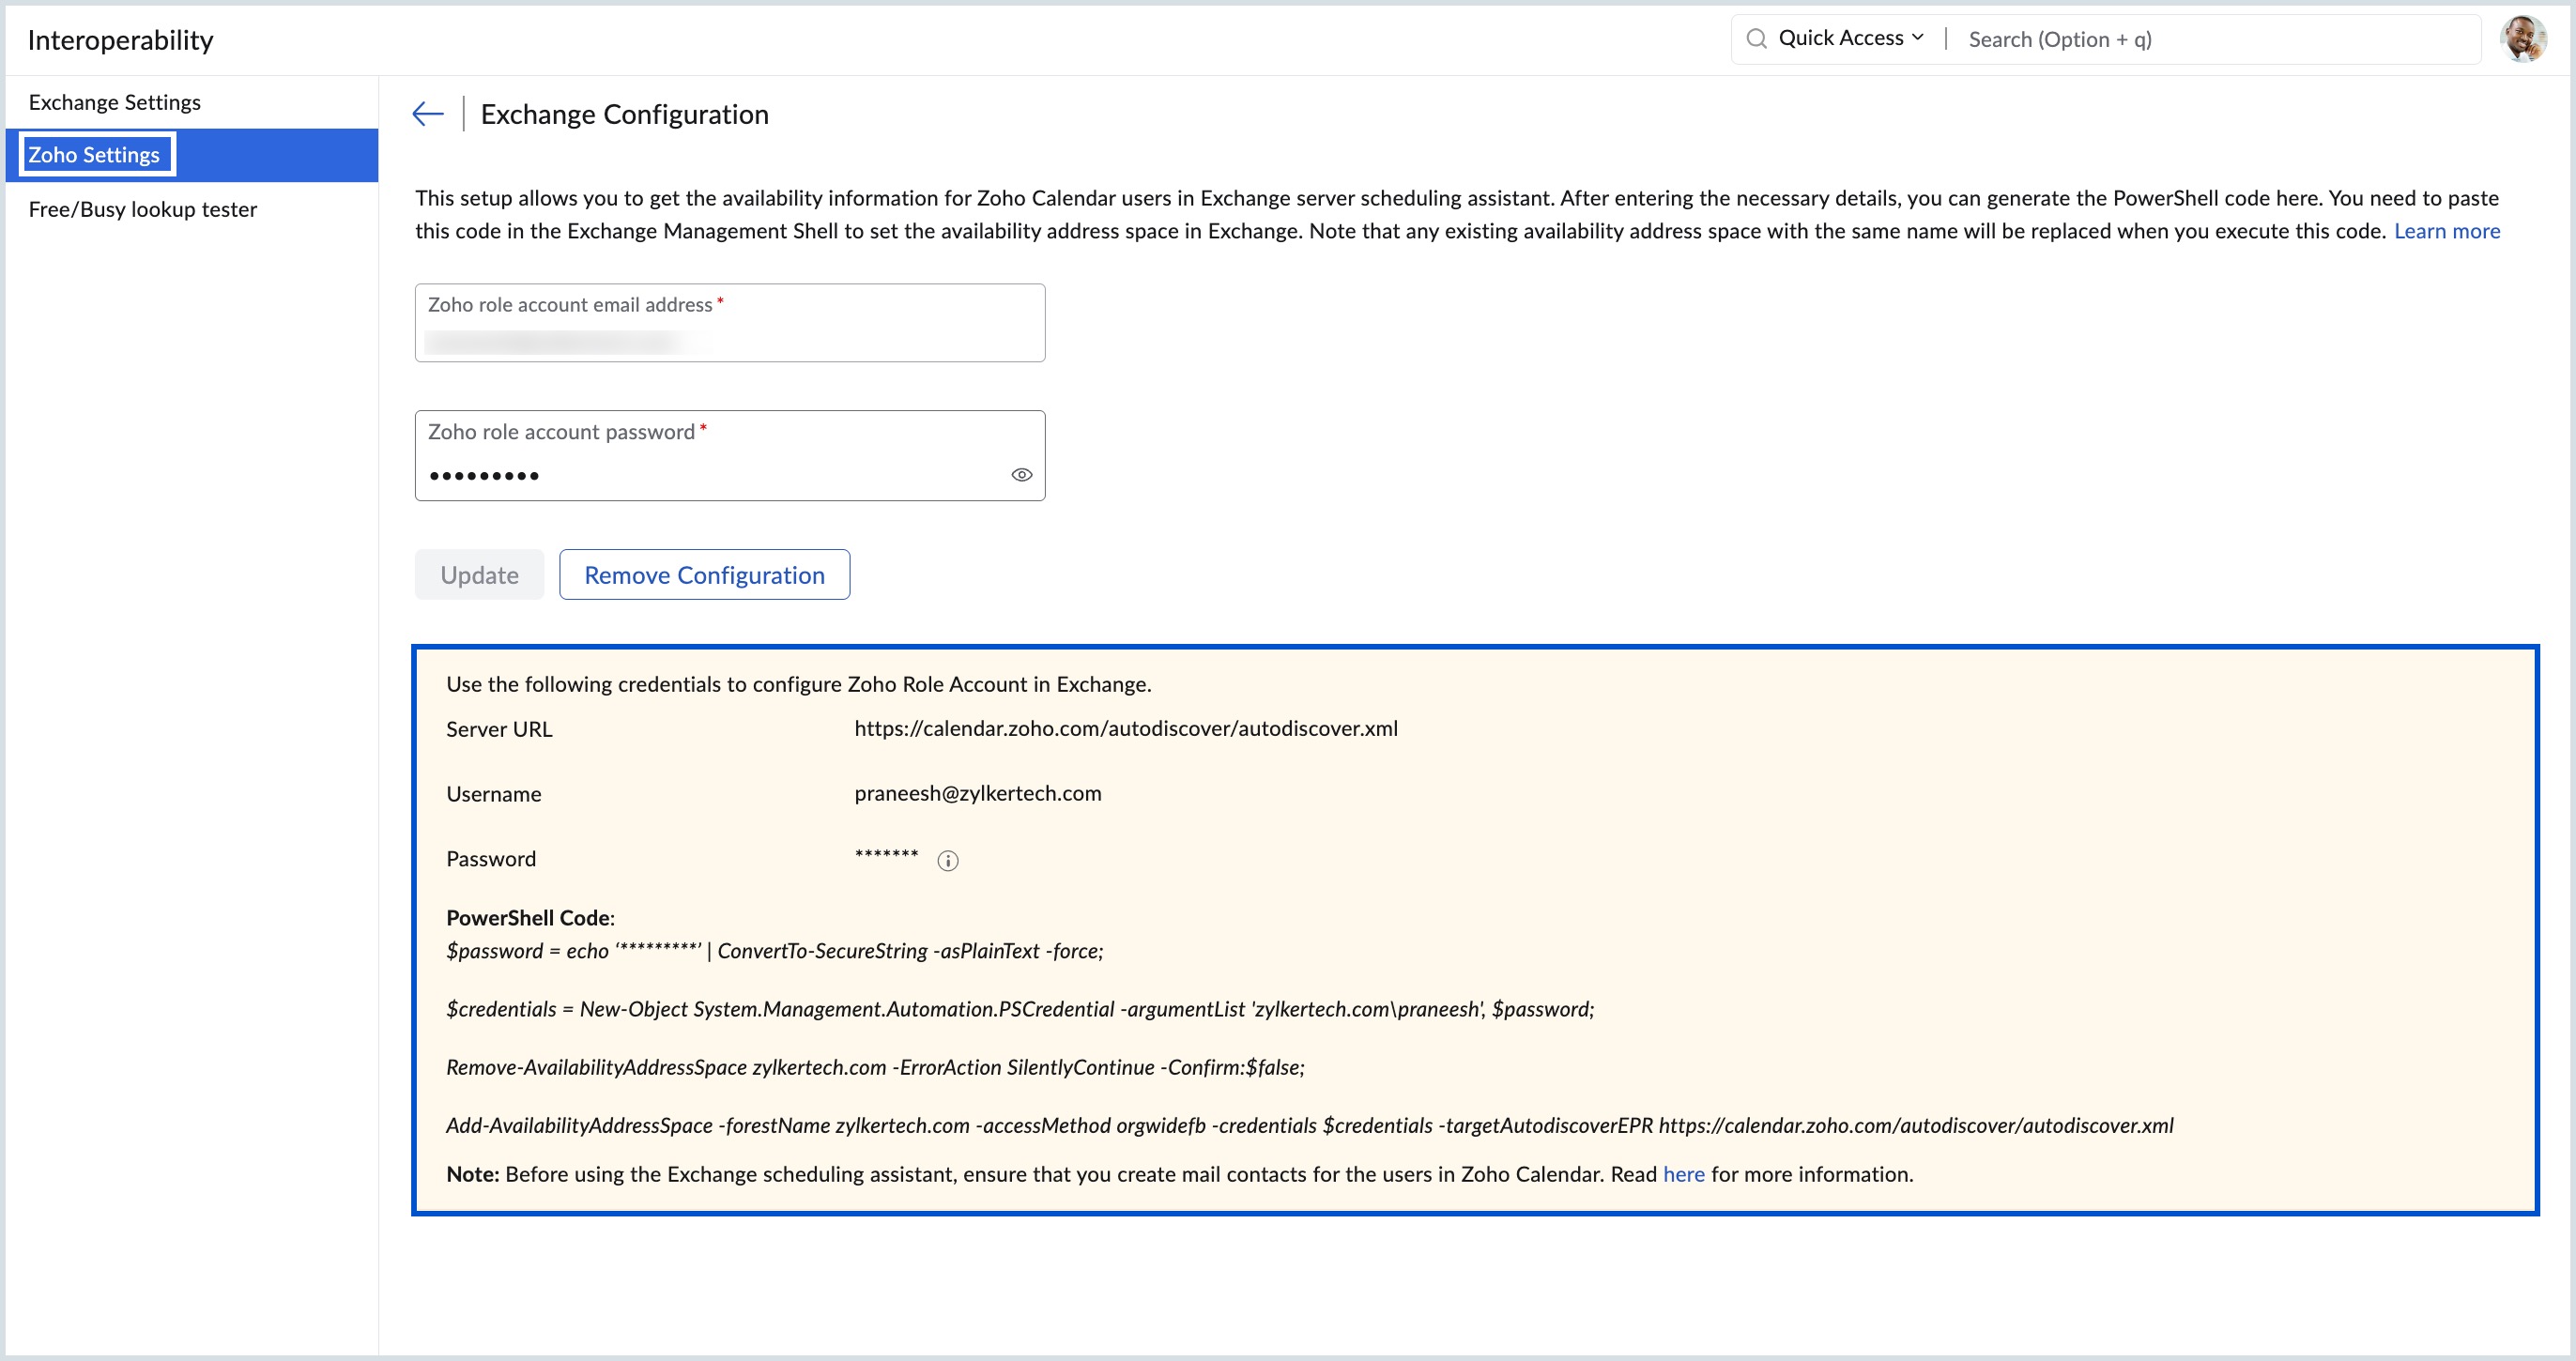Click the Exchange Configuration heading
2576x1361 pixels.
pos(624,114)
